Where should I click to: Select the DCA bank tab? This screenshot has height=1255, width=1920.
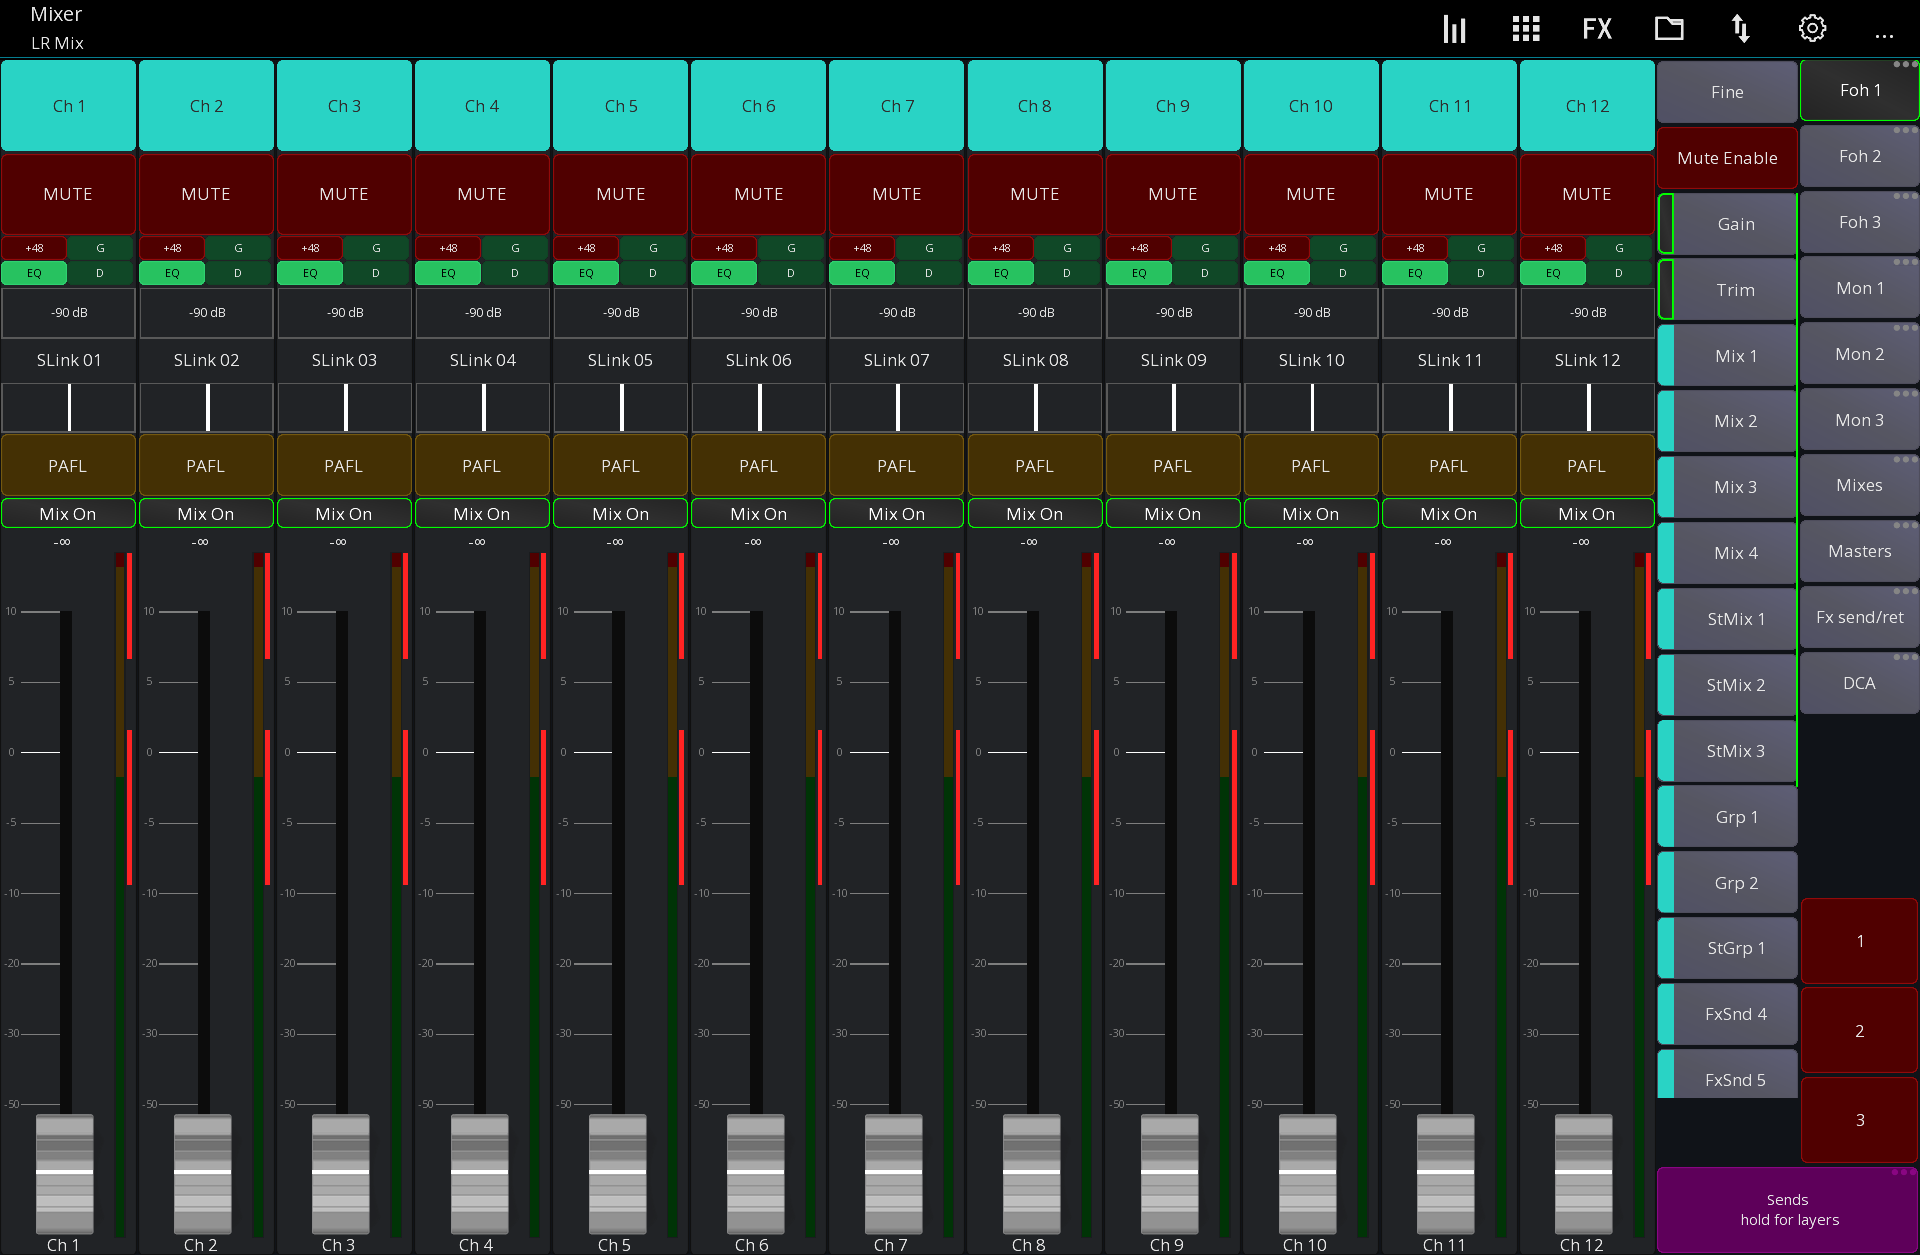(x=1858, y=682)
